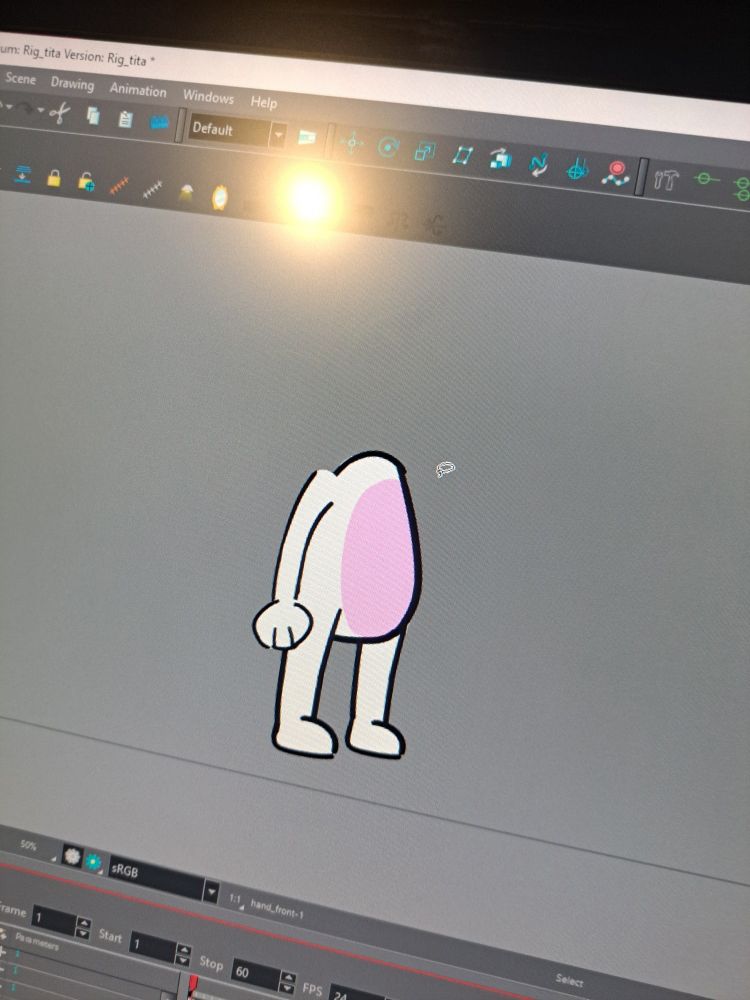Click the red target with motion path icon
The height and width of the screenshot is (1000, 750).
tap(615, 173)
